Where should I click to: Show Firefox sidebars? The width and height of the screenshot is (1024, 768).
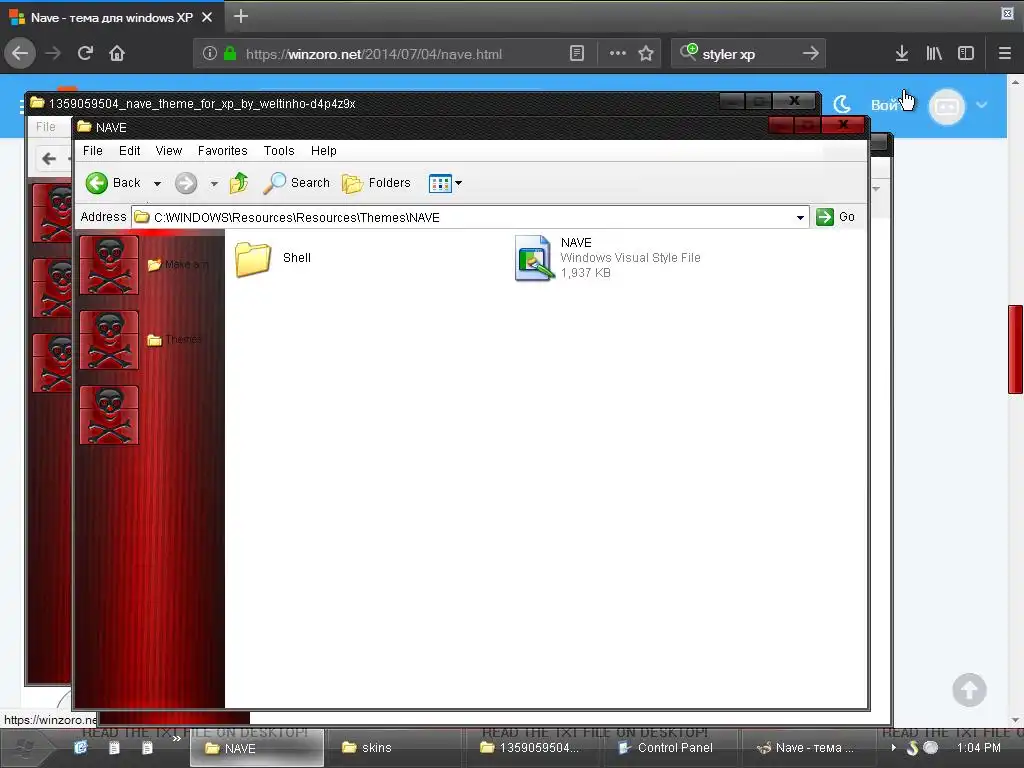point(966,54)
